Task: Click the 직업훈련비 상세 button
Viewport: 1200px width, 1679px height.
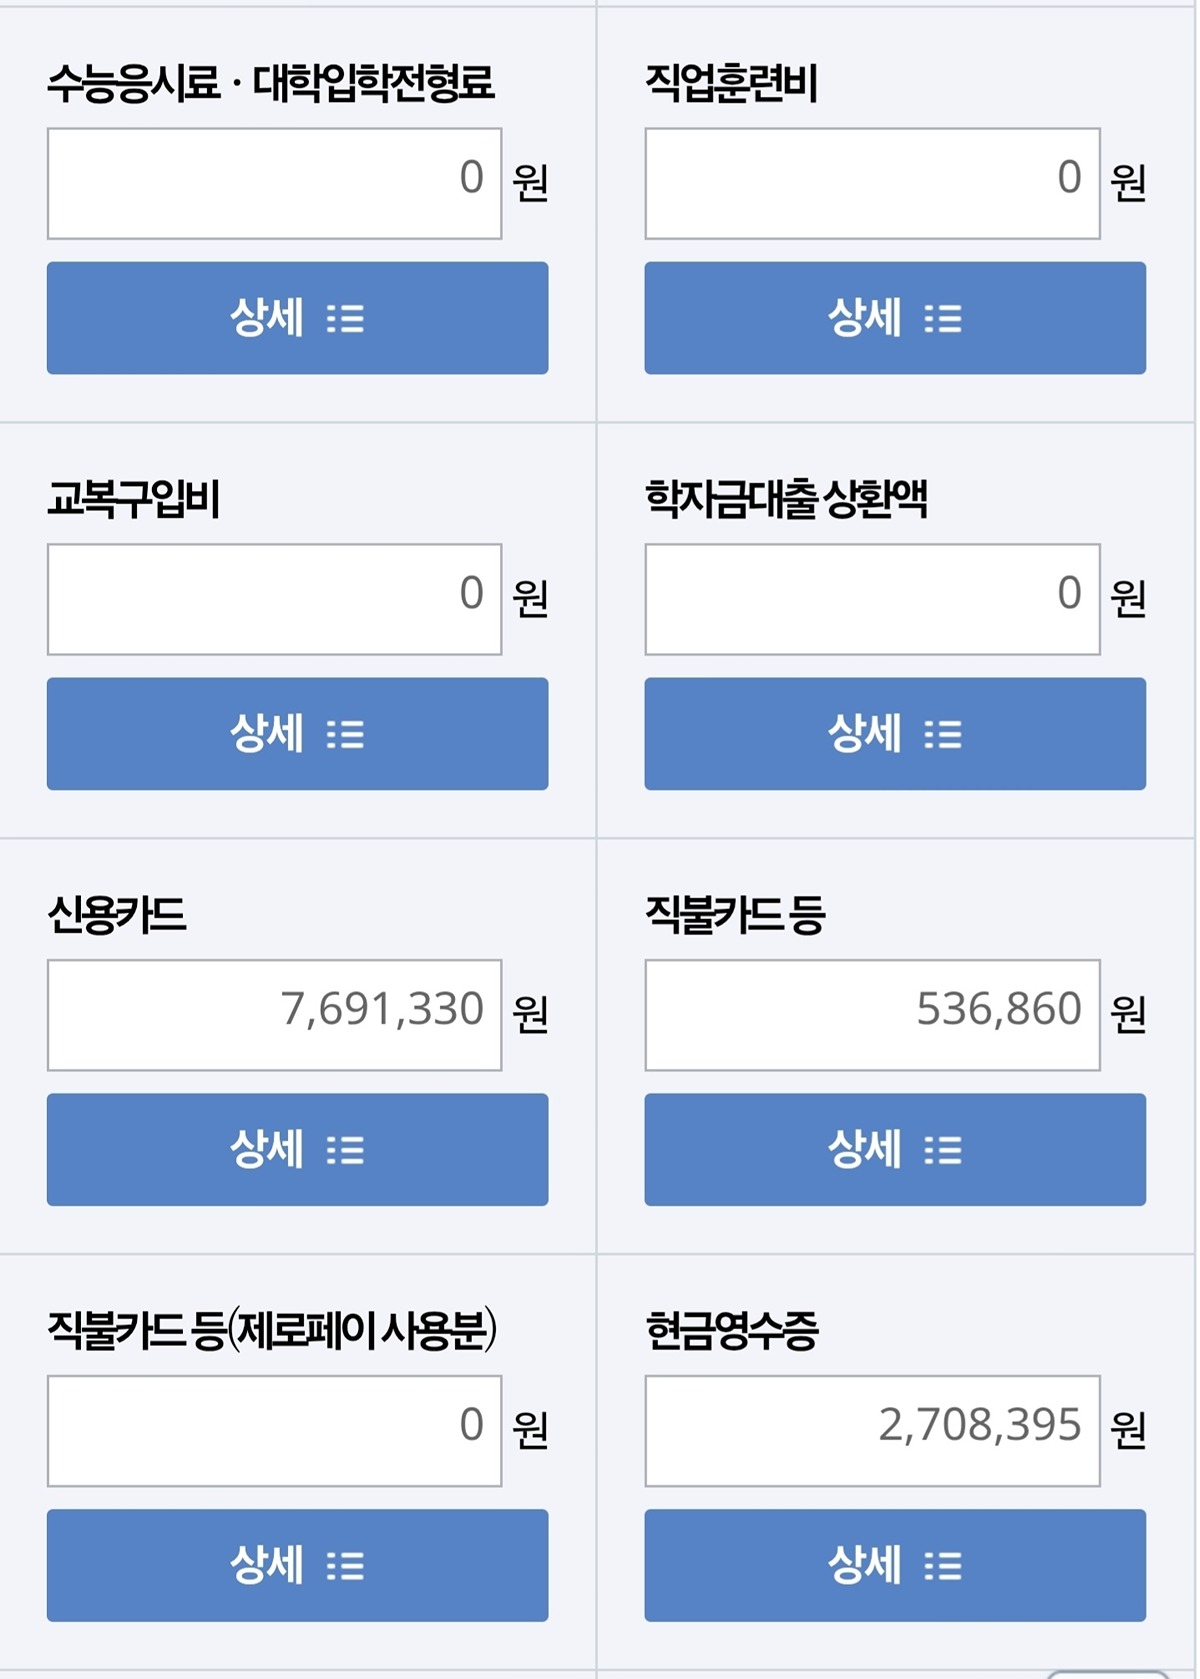Action: [x=894, y=318]
